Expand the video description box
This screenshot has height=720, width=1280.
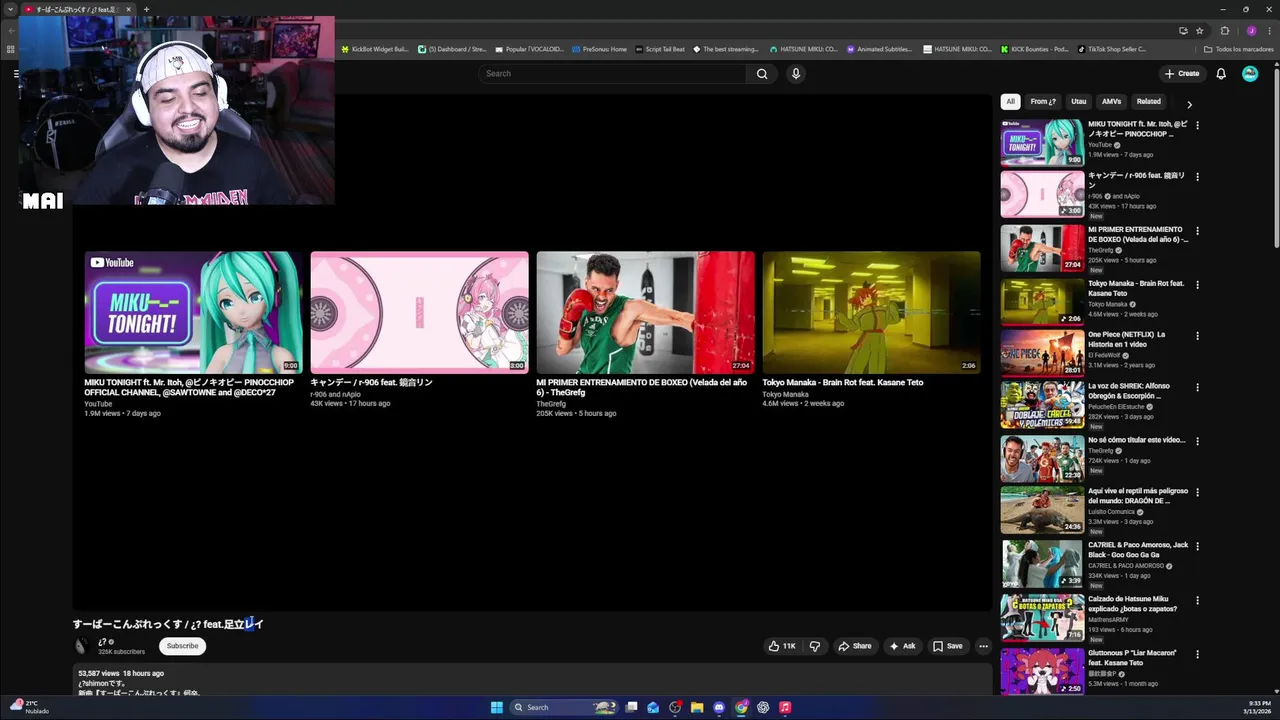pyautogui.click(x=532, y=680)
